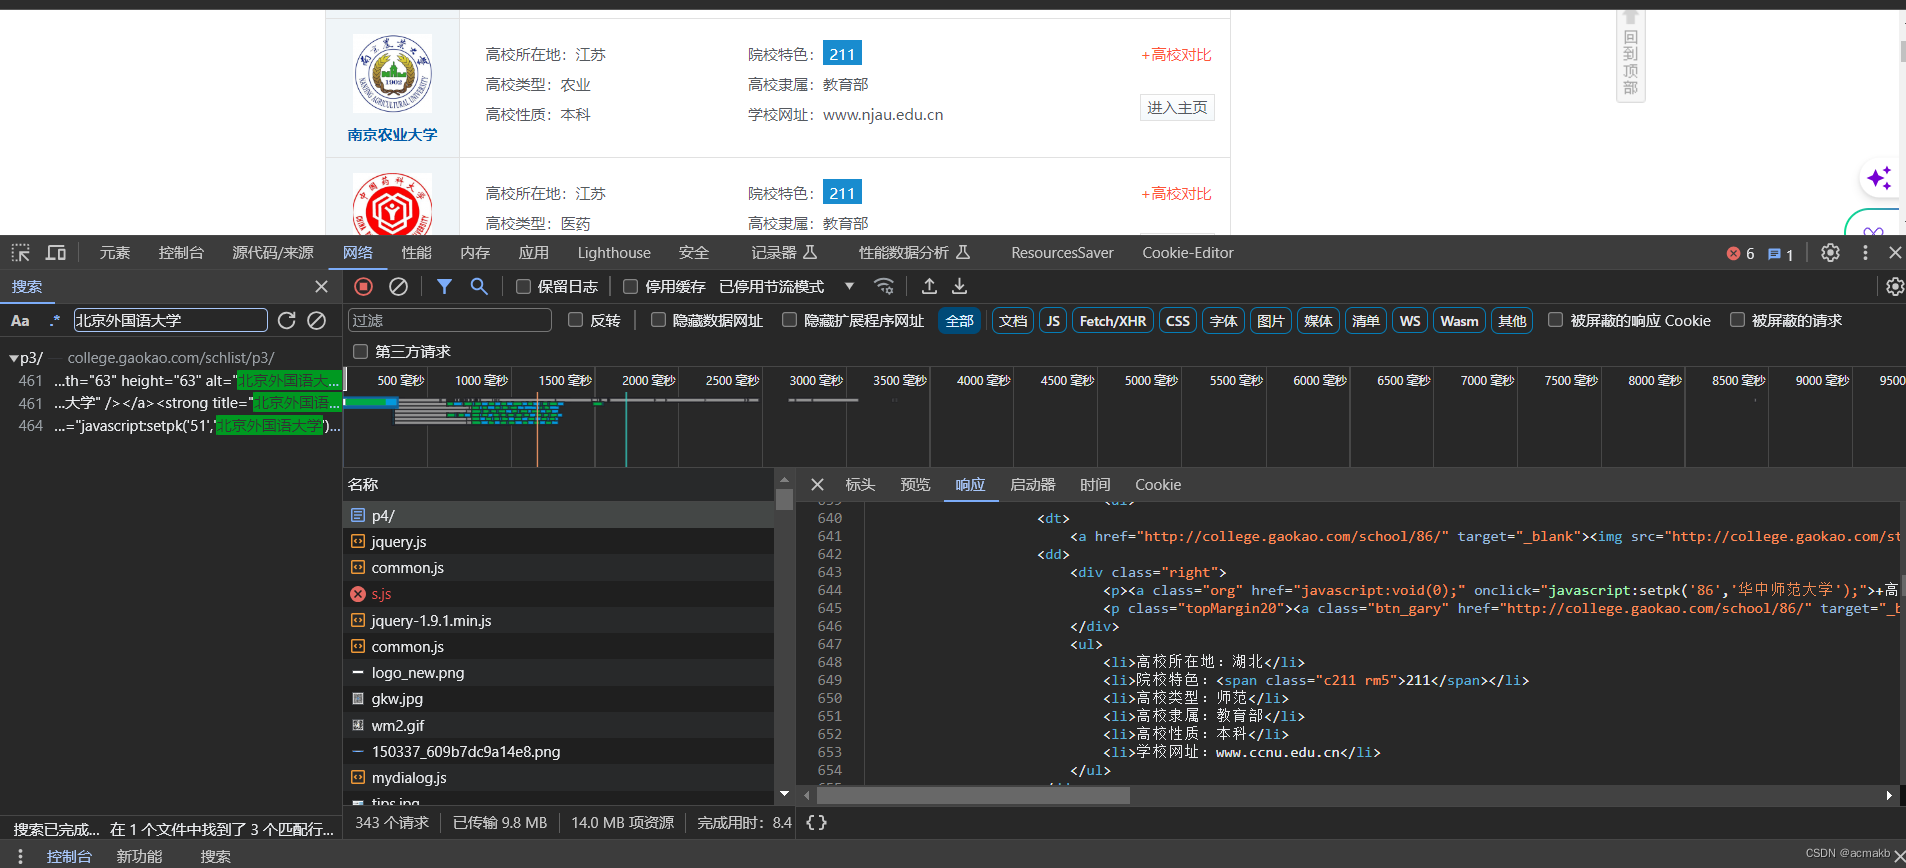Refresh the search results

[x=287, y=320]
